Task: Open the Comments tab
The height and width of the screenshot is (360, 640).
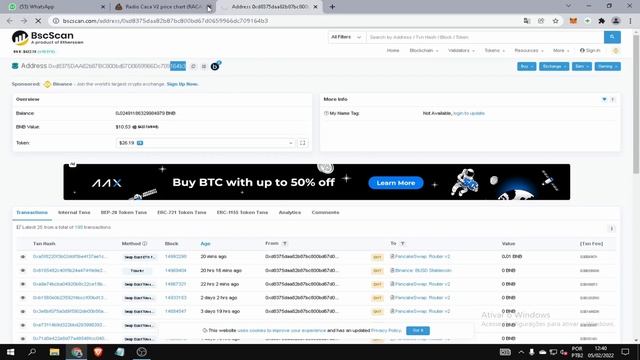Action: pos(325,213)
